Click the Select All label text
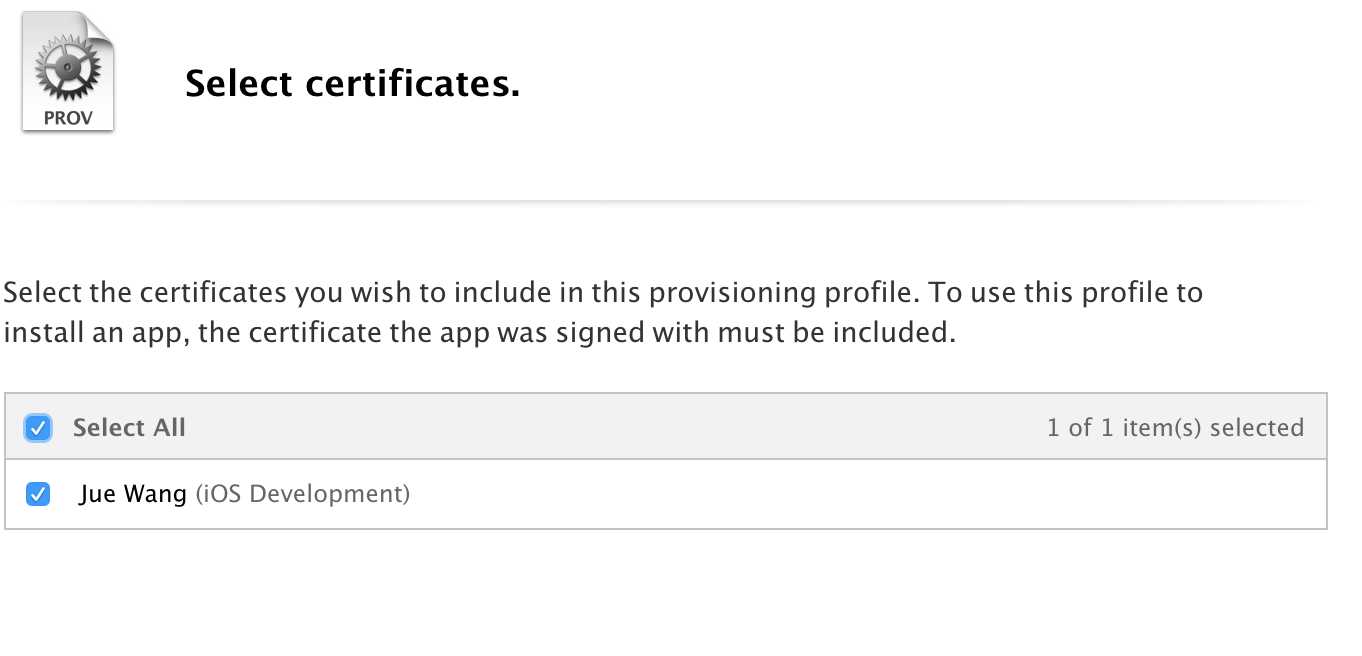The image size is (1362, 656). (129, 428)
